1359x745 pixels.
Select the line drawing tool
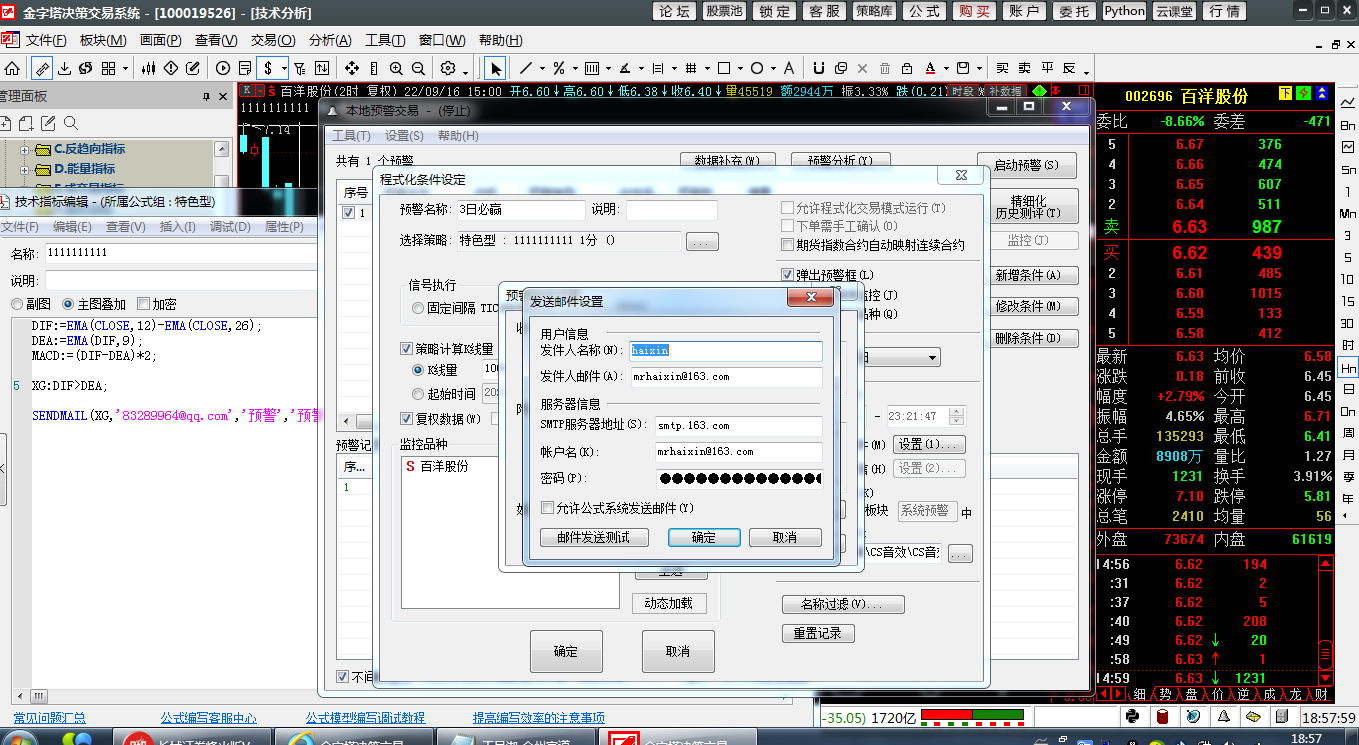coord(526,68)
